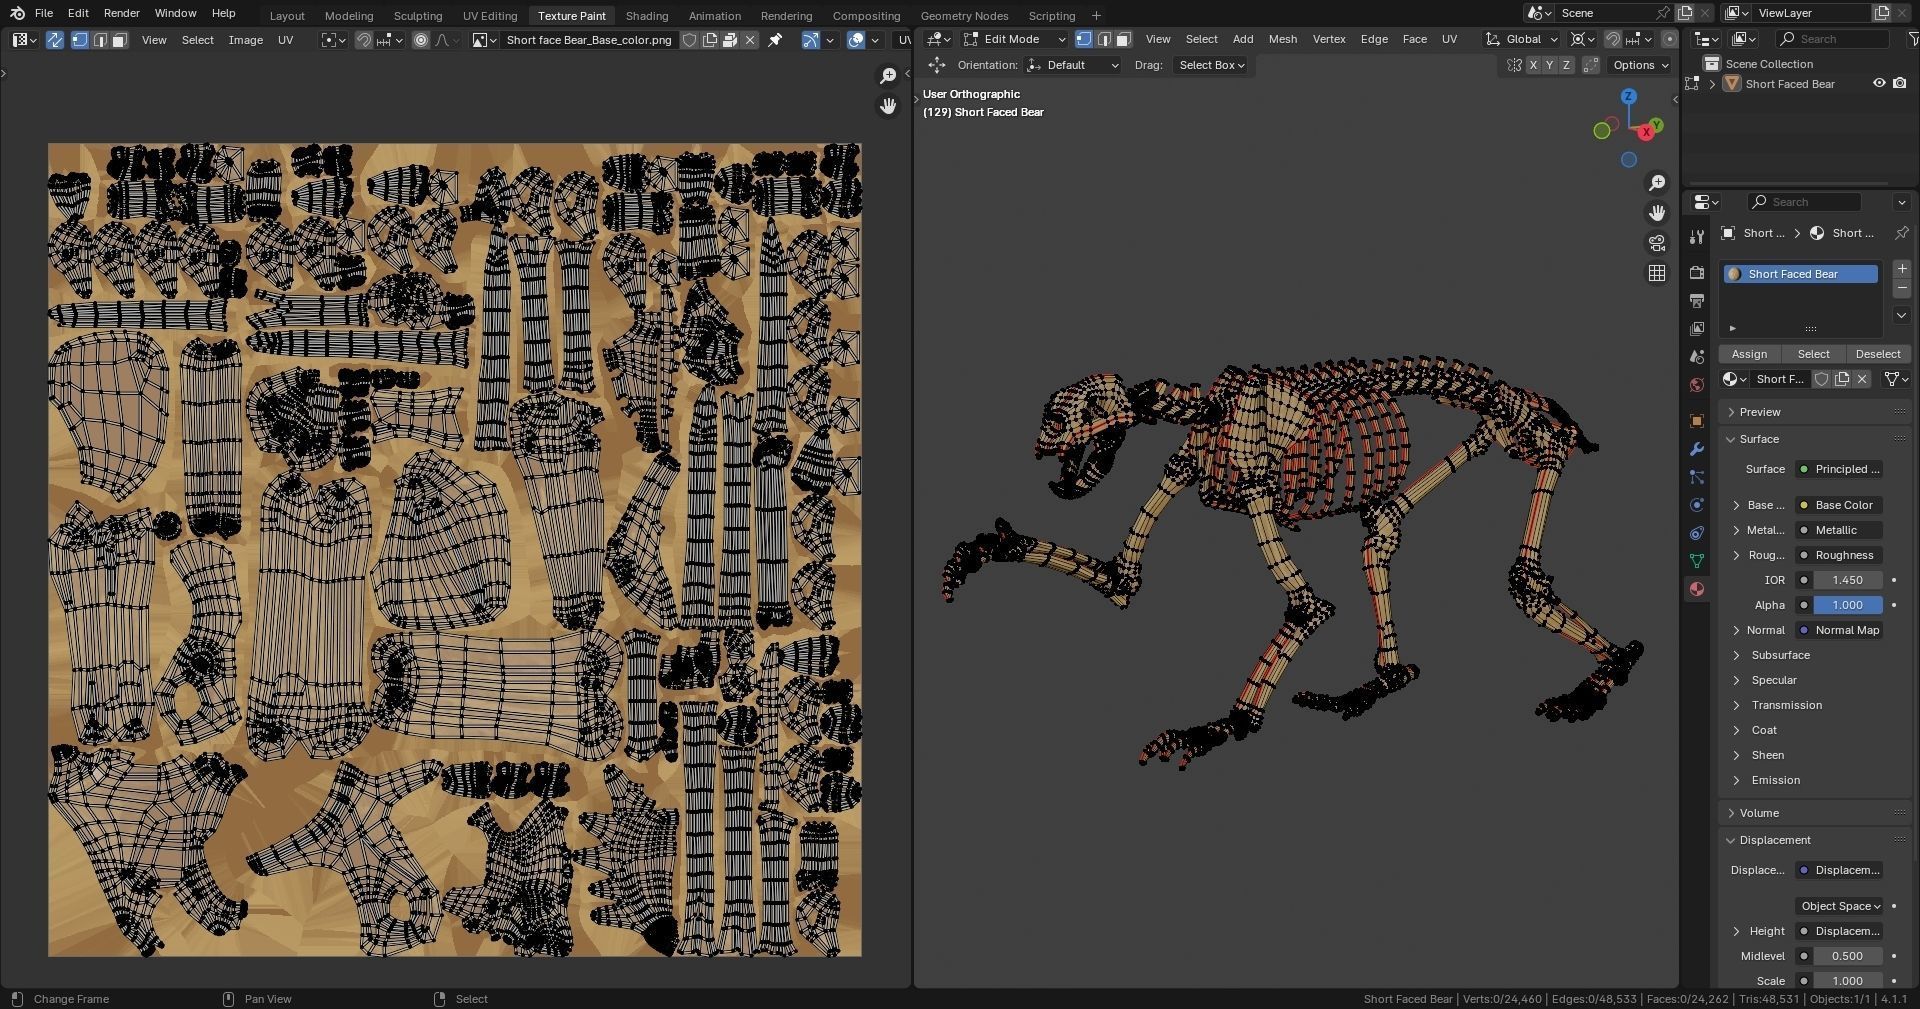Disable render camera icon for Short Faced Bear
Viewport: 1920px width, 1009px height.
point(1899,84)
